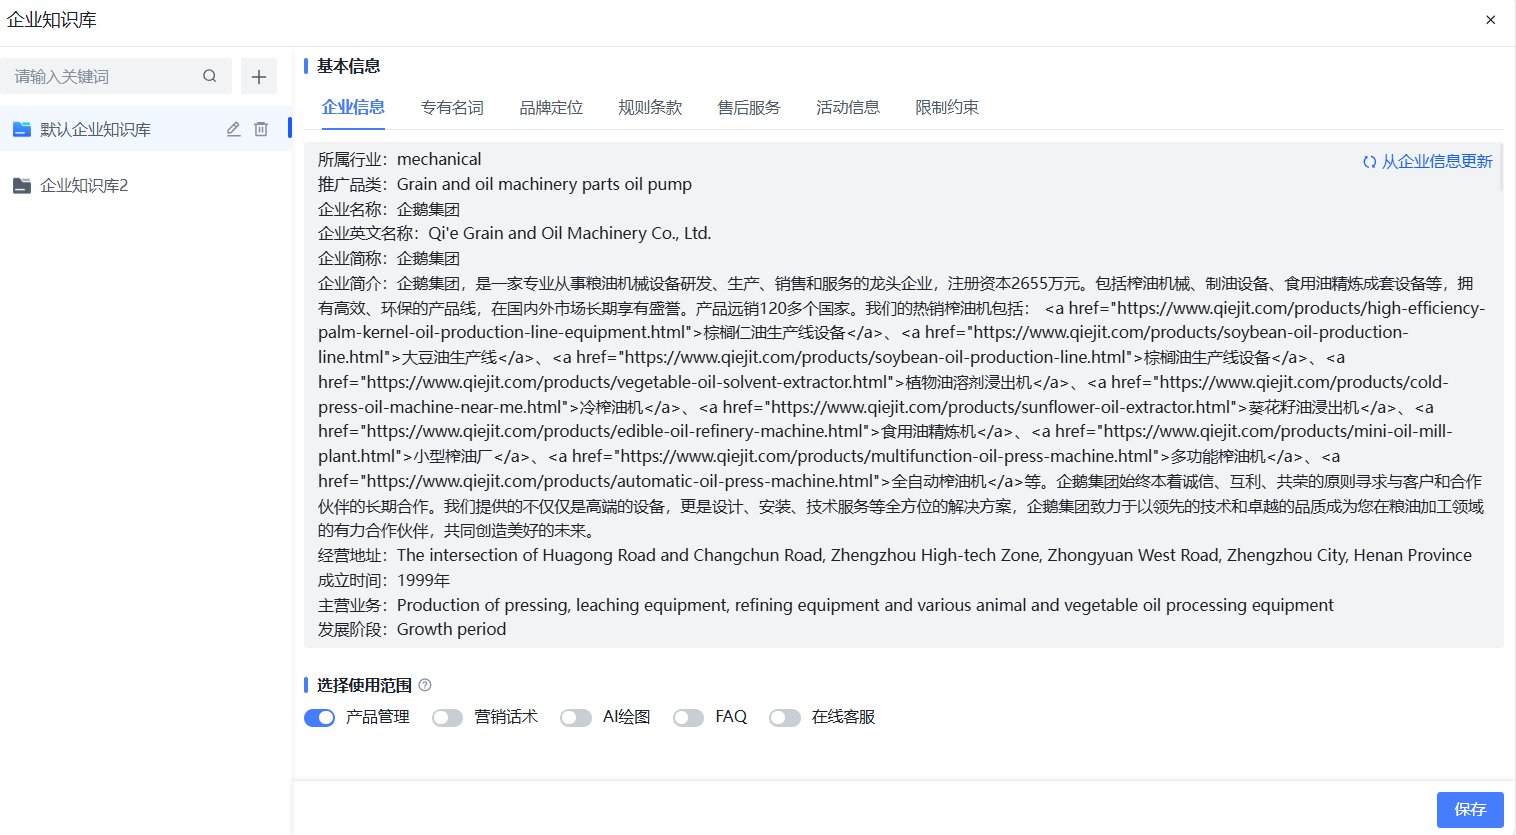Image resolution: width=1516 pixels, height=835 pixels.
Task: Select the 限制约束 tab
Action: (947, 107)
